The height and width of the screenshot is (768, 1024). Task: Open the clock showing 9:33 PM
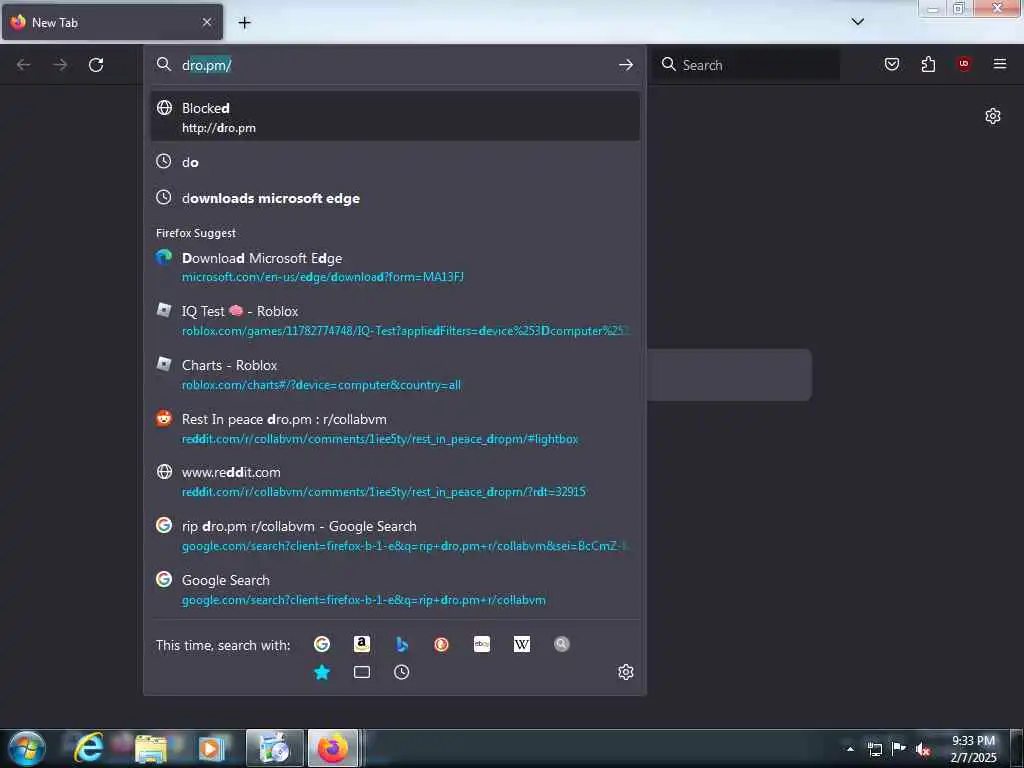(973, 749)
